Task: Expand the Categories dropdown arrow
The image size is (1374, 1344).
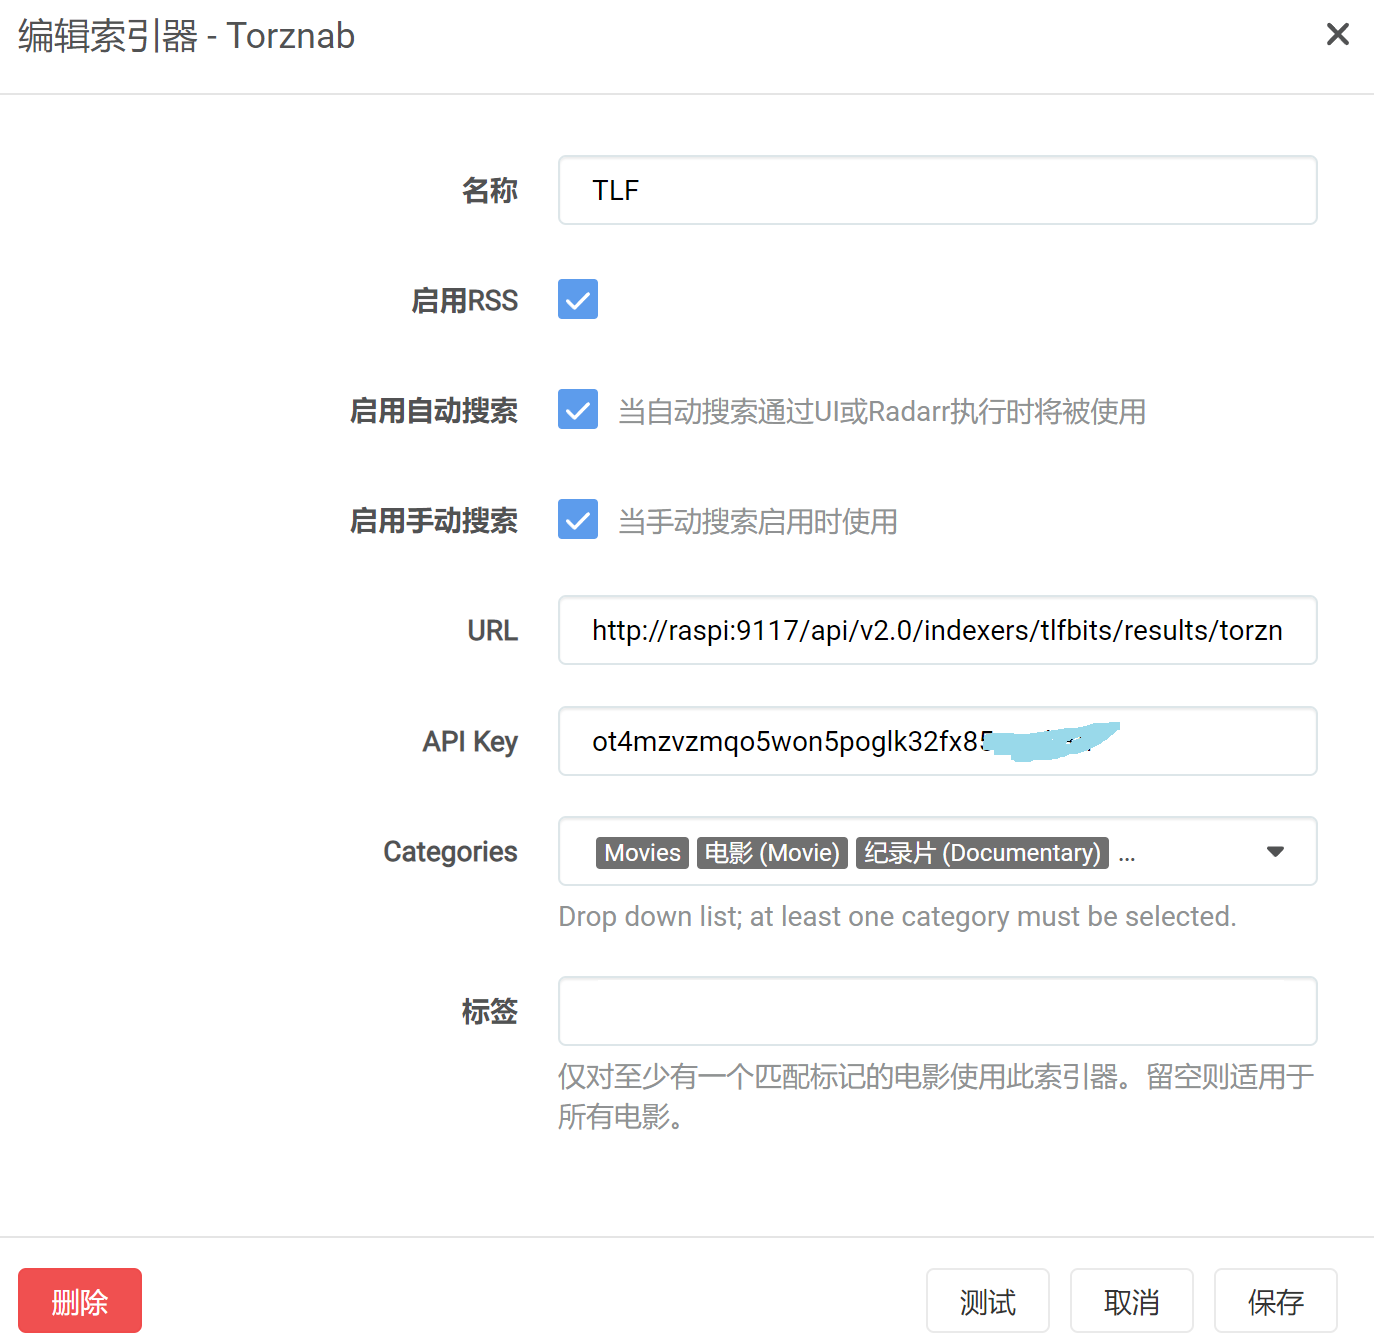Action: click(1275, 852)
